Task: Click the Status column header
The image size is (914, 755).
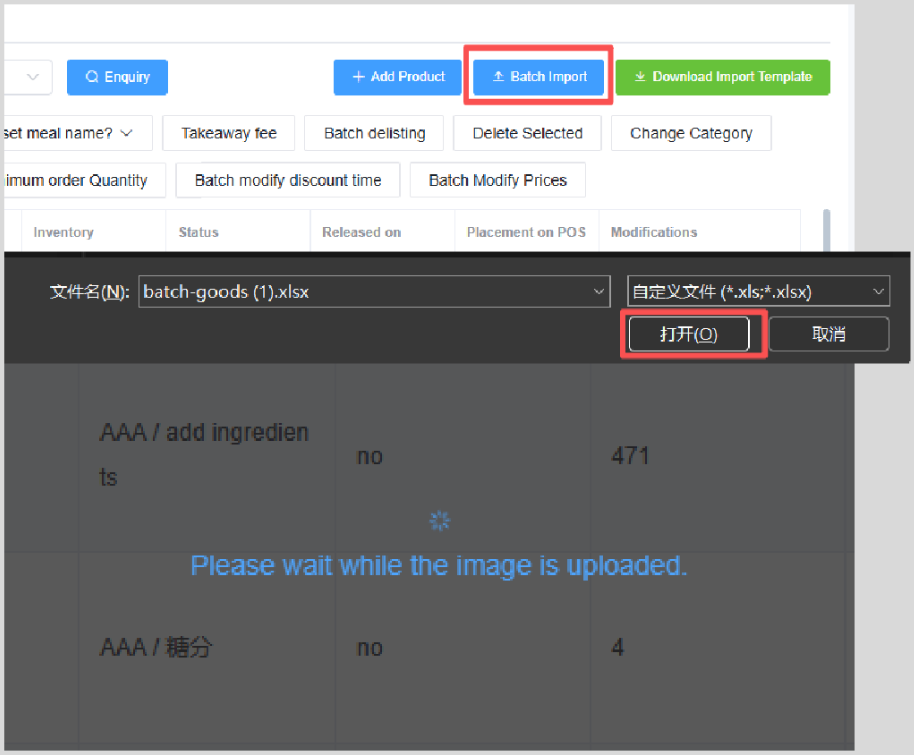Action: pos(198,232)
